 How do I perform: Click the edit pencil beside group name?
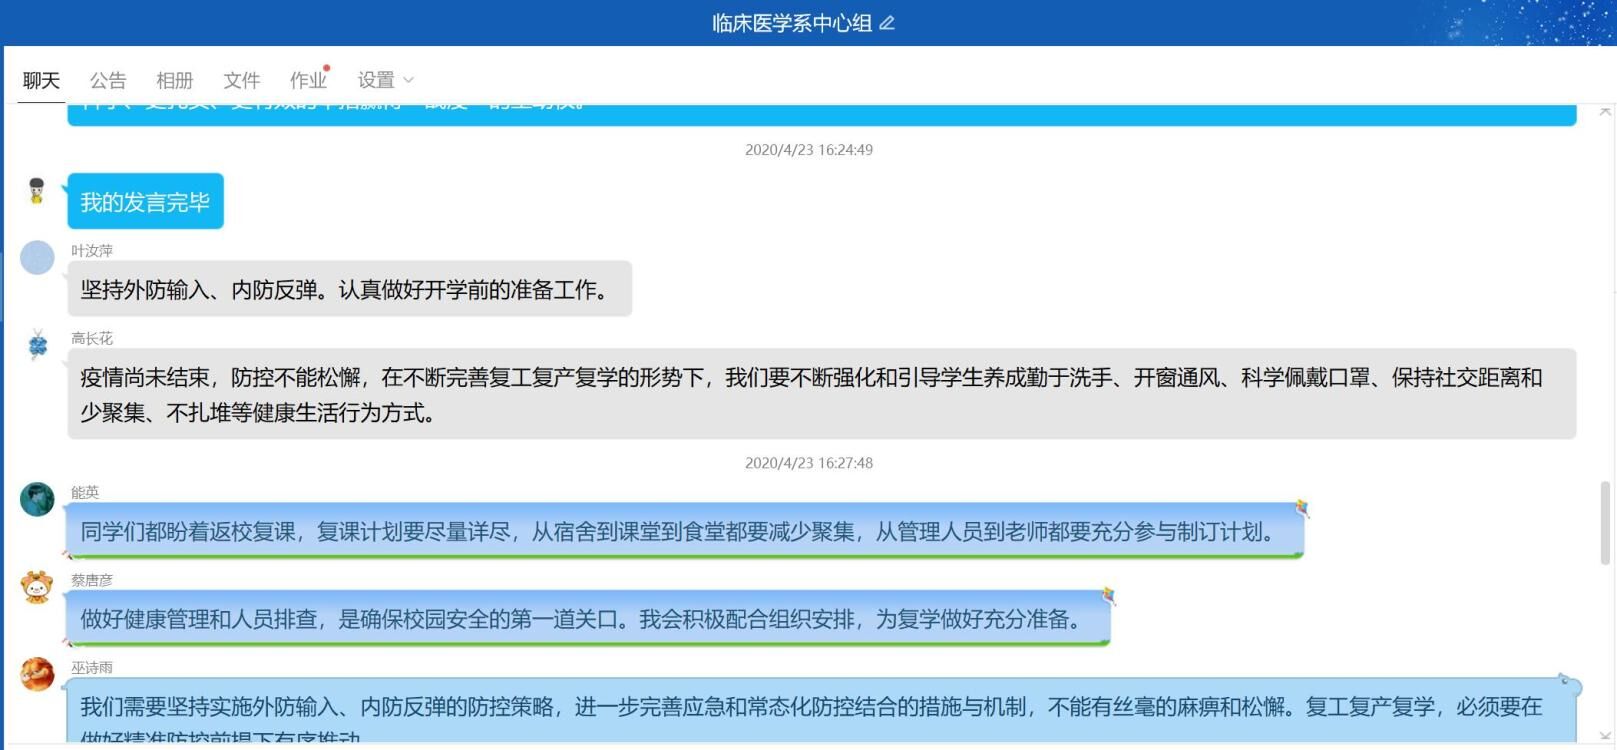click(887, 23)
